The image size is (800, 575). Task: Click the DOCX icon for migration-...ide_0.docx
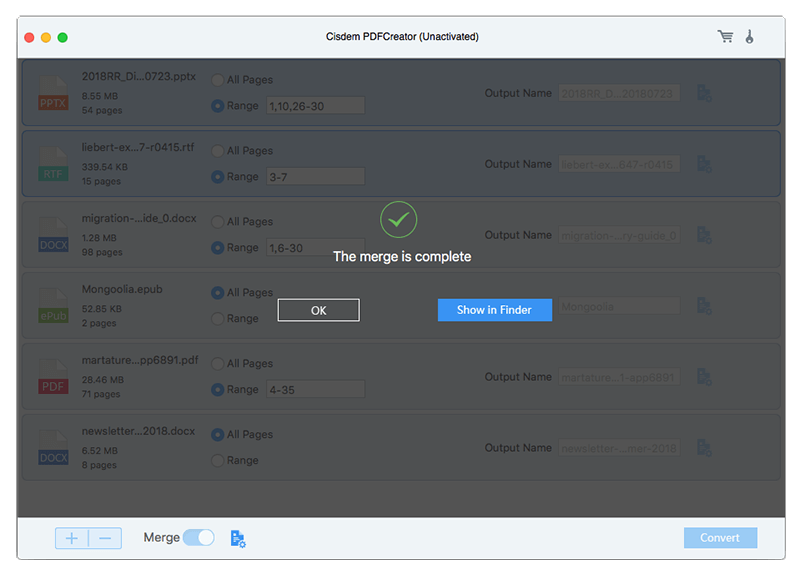53,235
